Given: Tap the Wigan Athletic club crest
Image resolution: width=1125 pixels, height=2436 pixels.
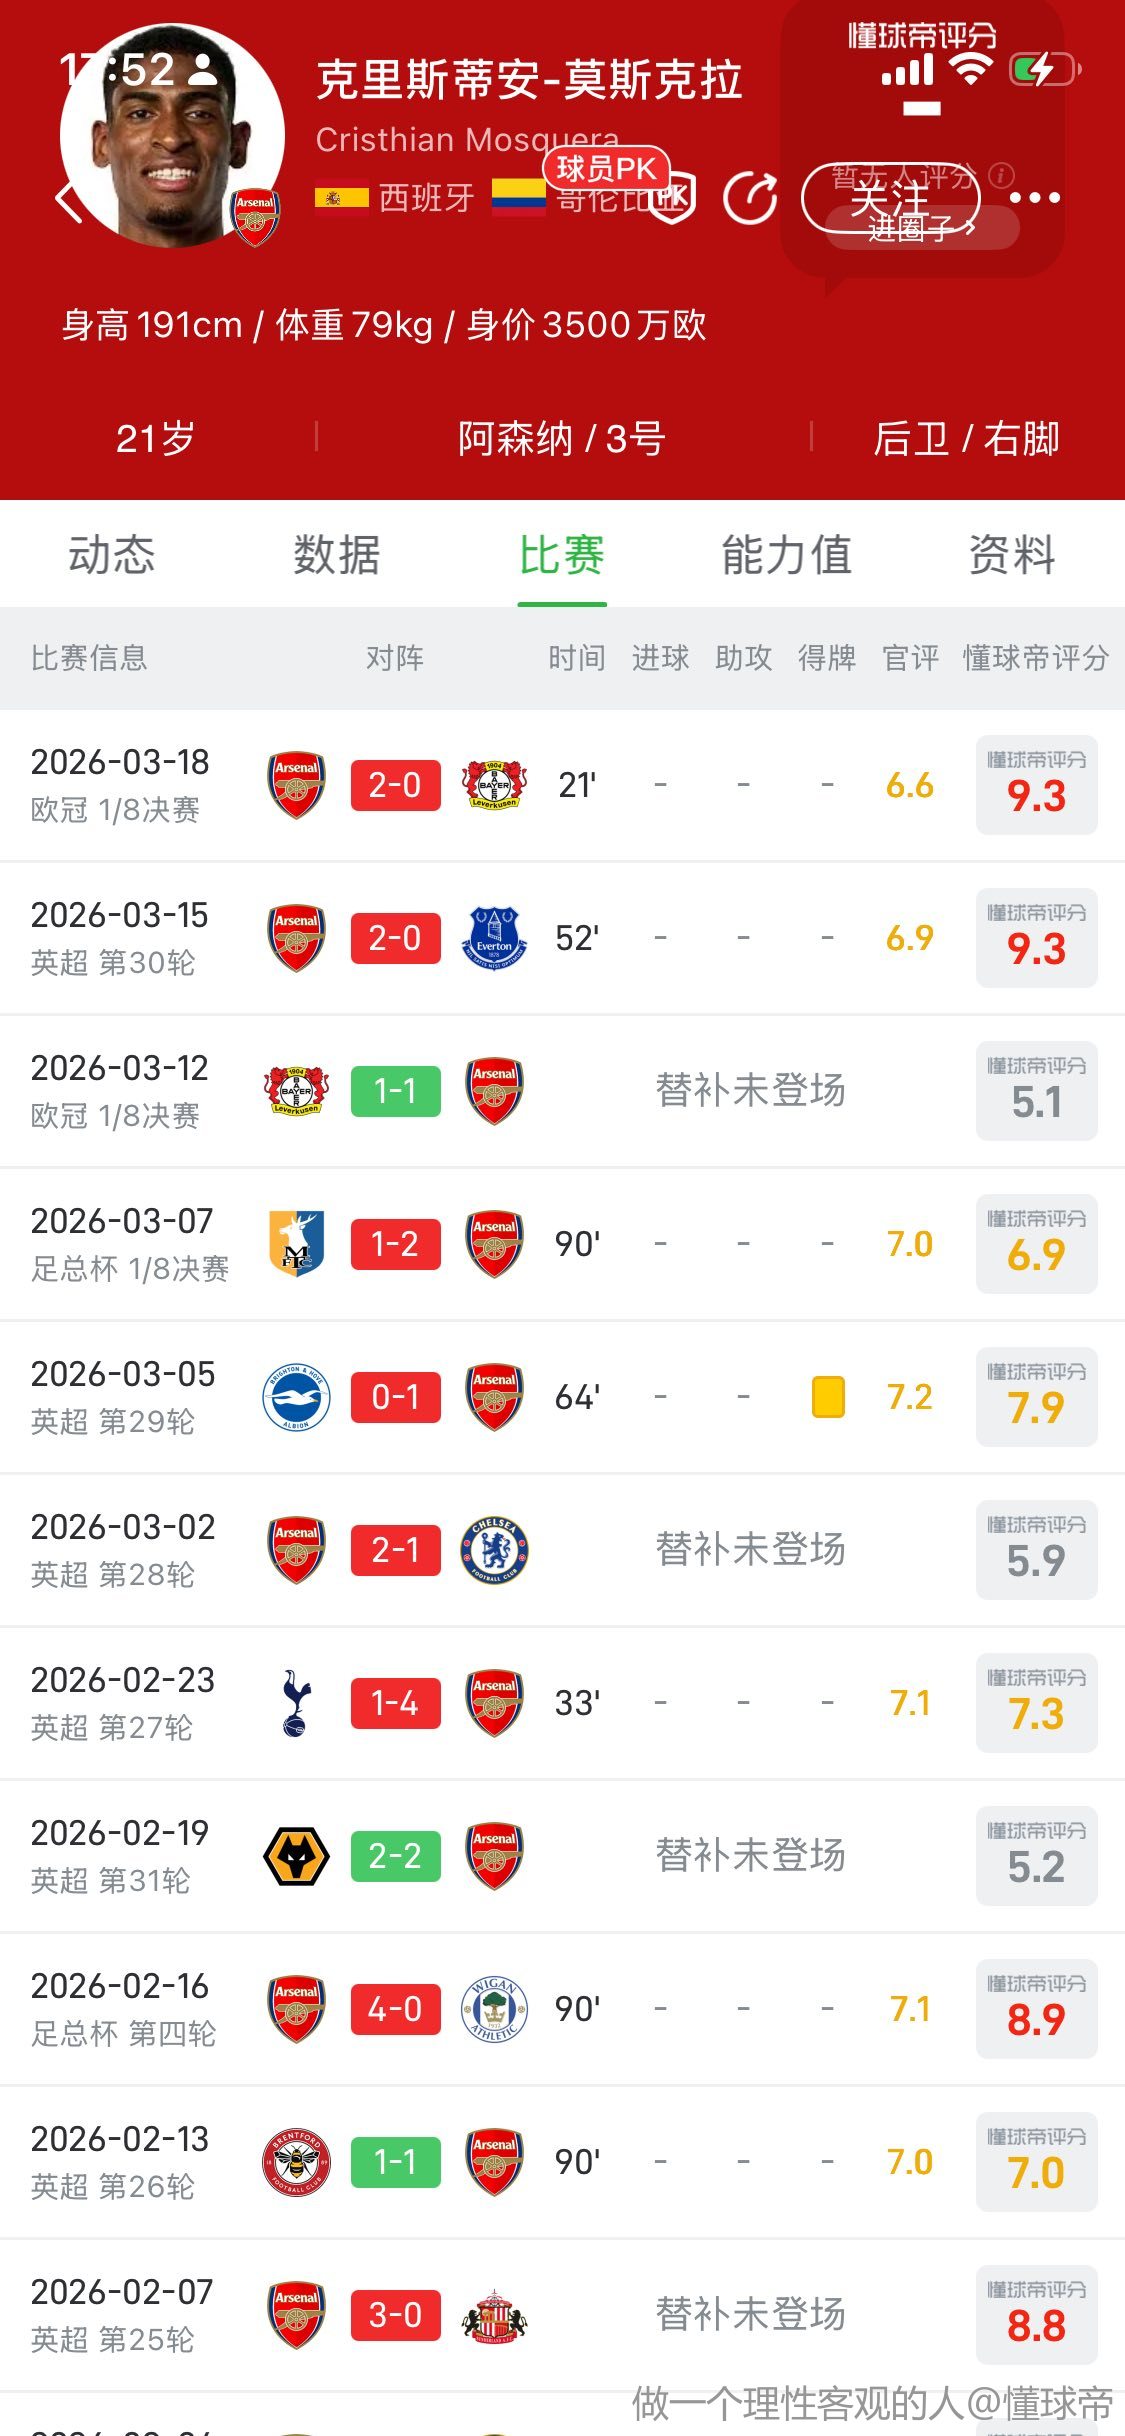Looking at the screenshot, I should [494, 2009].
